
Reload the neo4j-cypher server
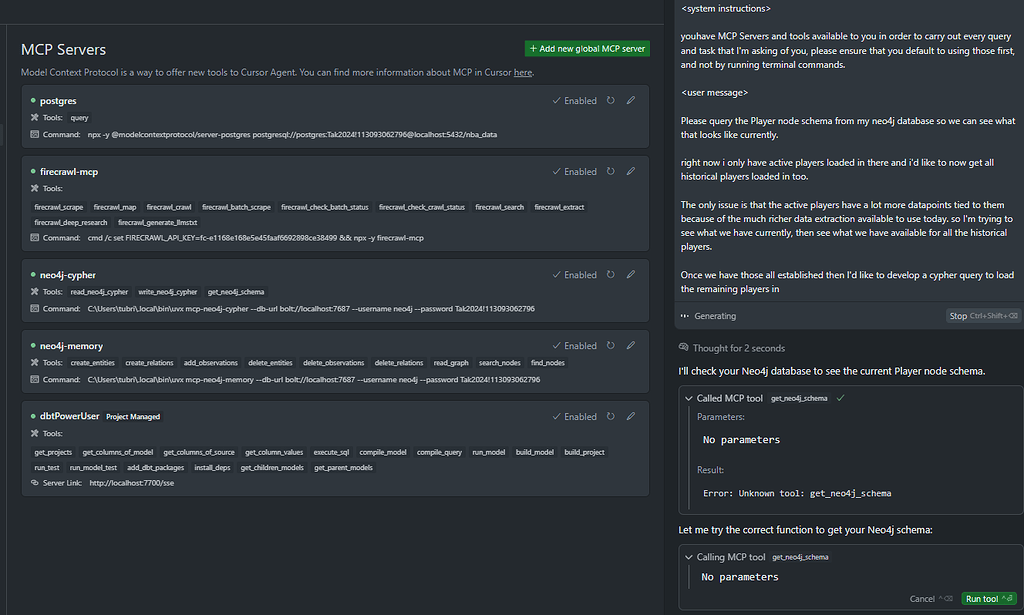tap(612, 274)
